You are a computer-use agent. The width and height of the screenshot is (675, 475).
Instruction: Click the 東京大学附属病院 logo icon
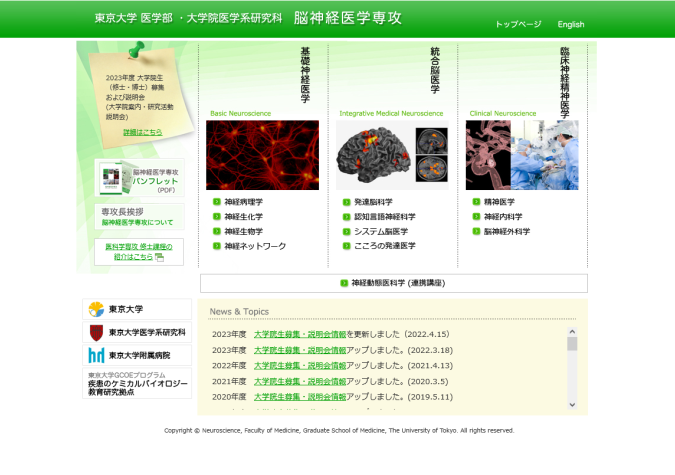pyautogui.click(x=96, y=355)
